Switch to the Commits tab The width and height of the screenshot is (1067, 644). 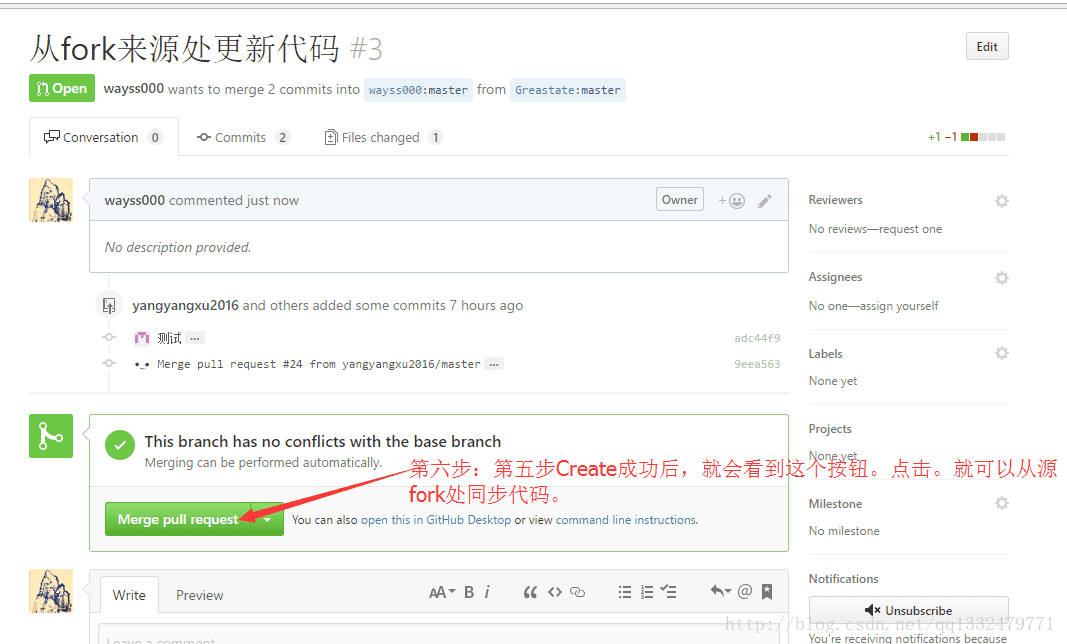tap(243, 138)
